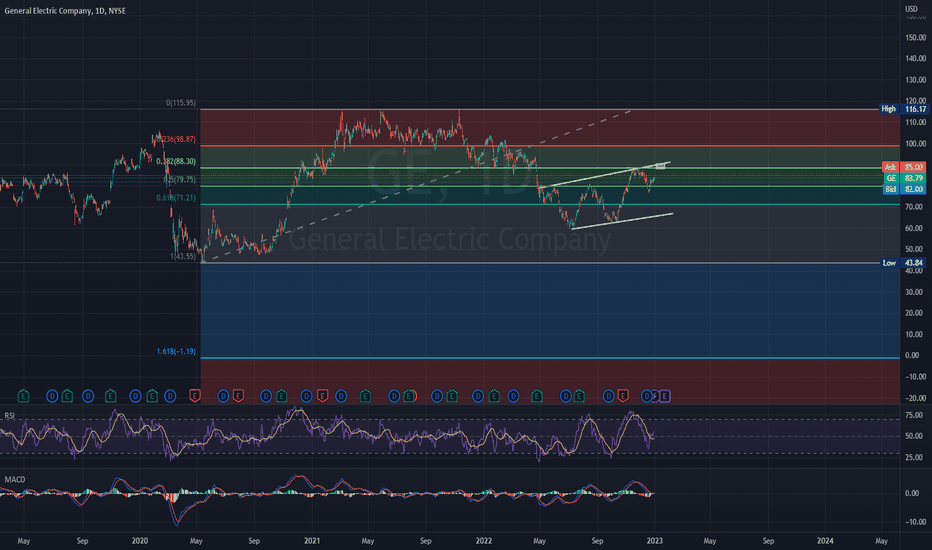
Task: Click the USD currency label on the price axis
Action: click(x=911, y=9)
